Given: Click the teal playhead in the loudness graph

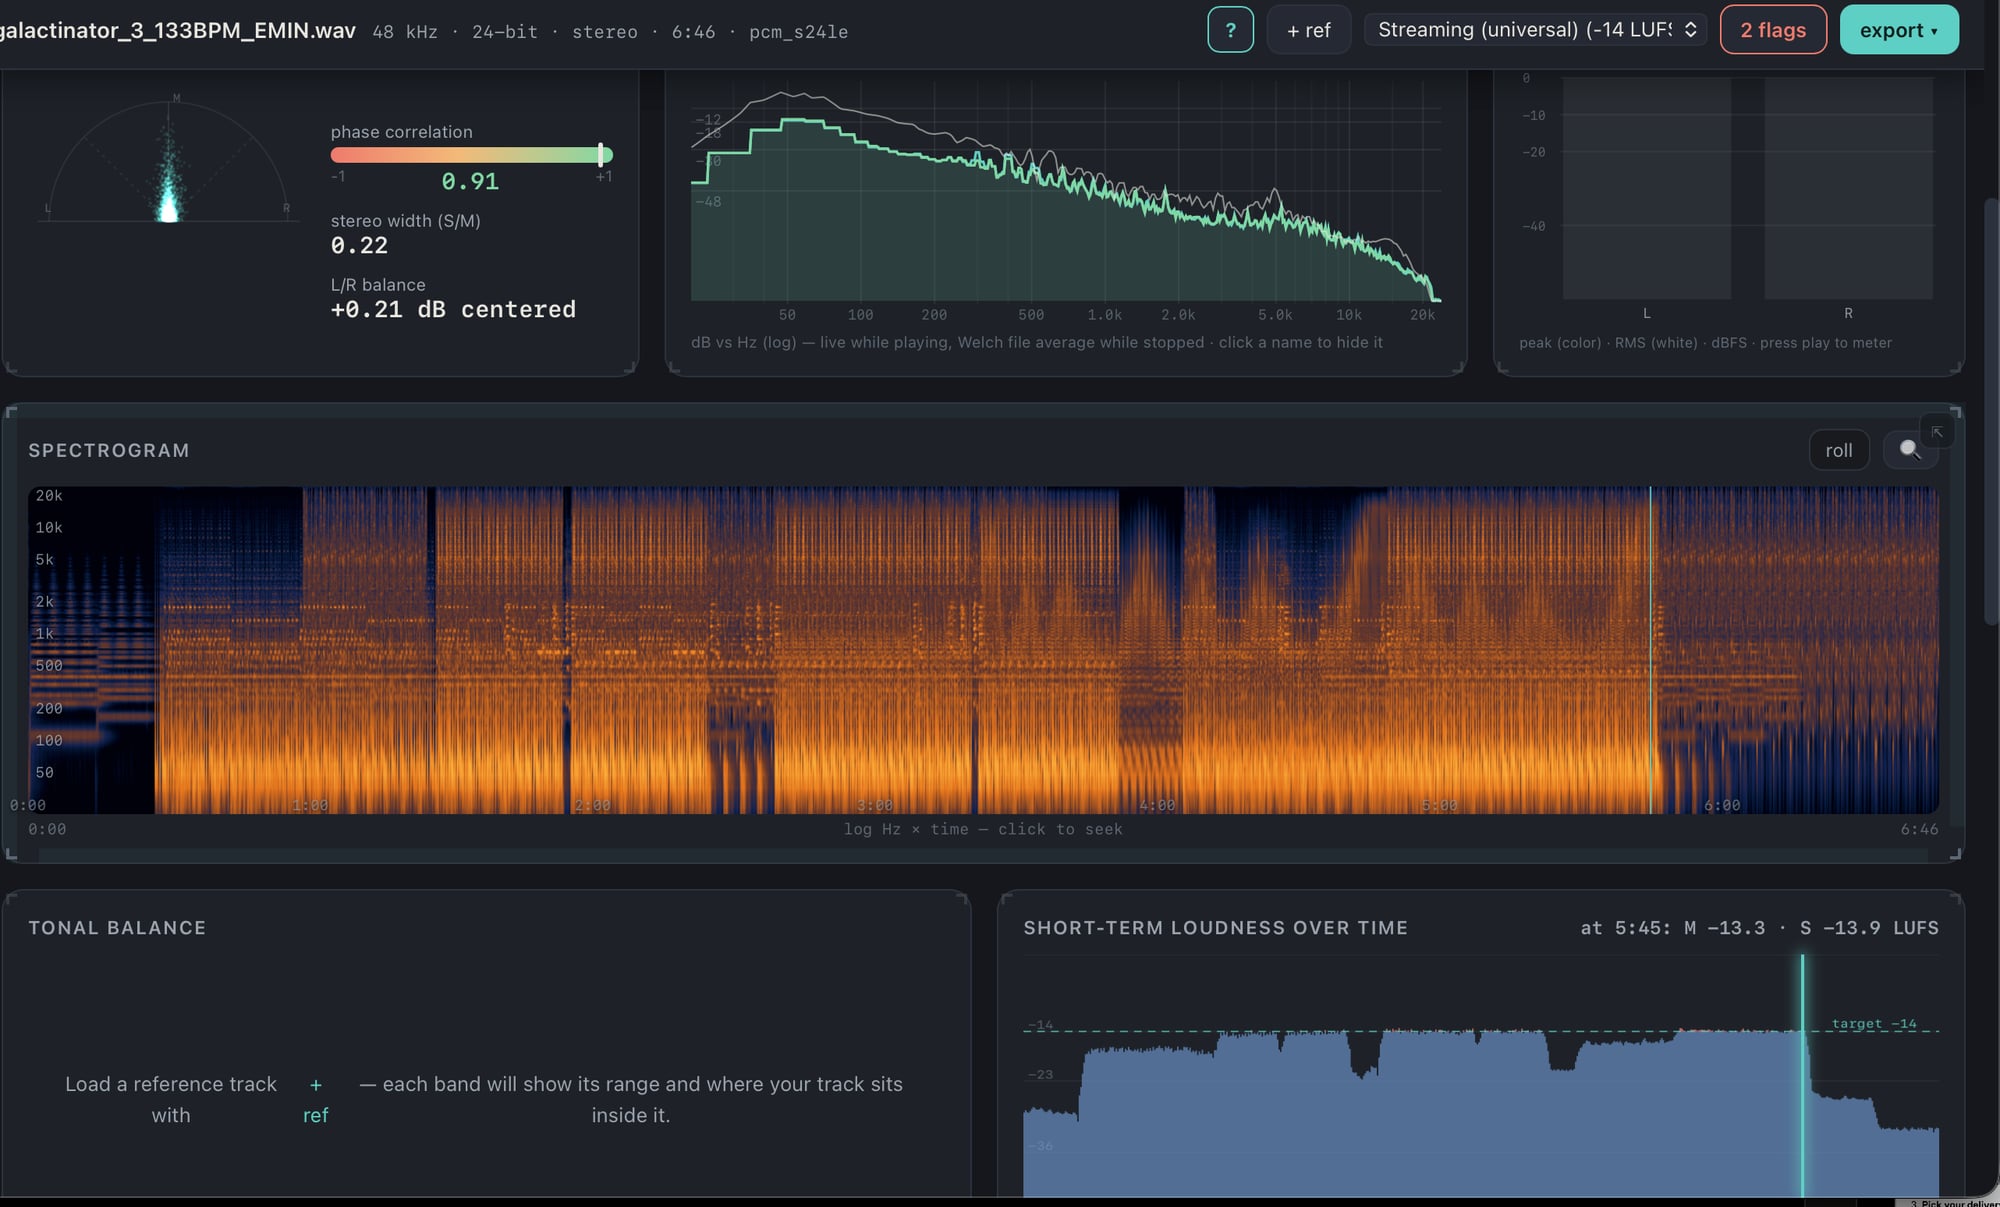Looking at the screenshot, I should tap(1802, 1075).
